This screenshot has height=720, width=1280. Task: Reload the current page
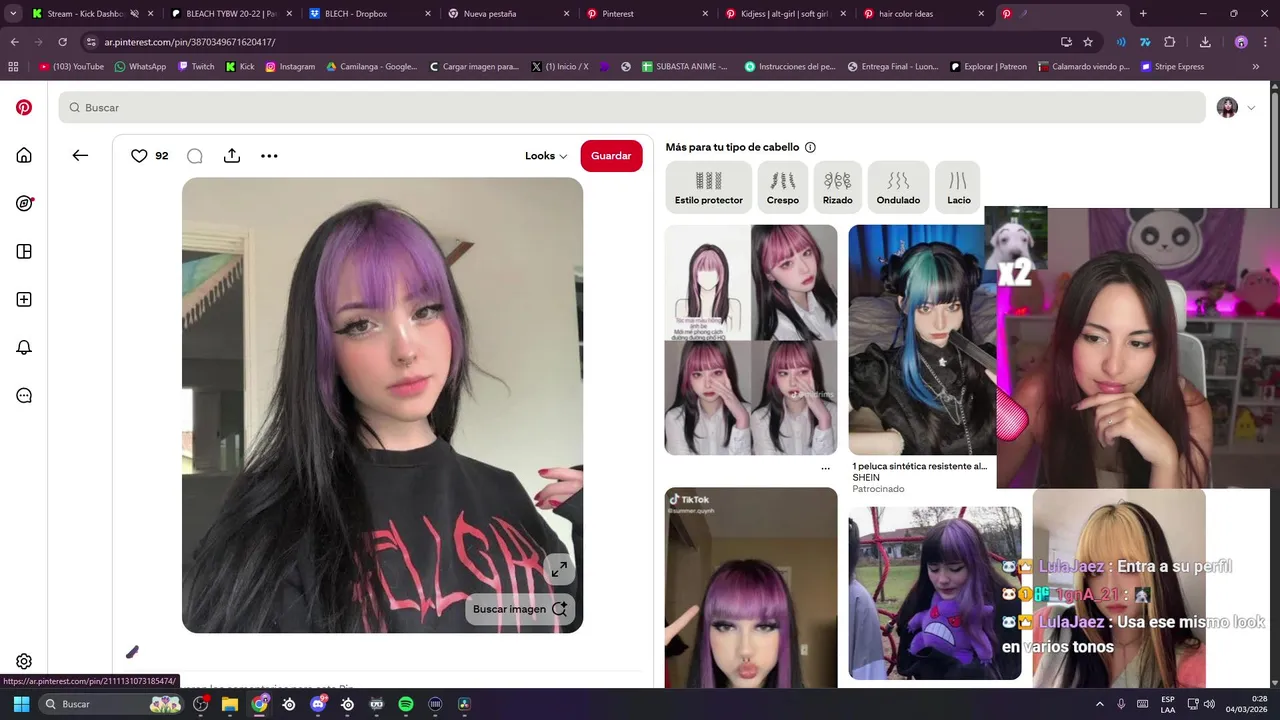point(62,42)
